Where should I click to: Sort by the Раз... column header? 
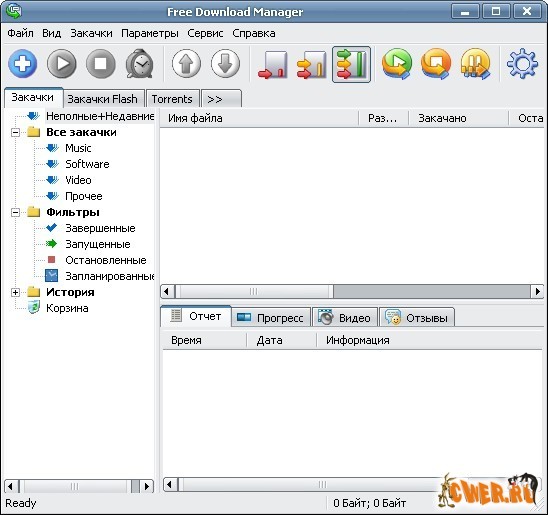click(x=383, y=118)
